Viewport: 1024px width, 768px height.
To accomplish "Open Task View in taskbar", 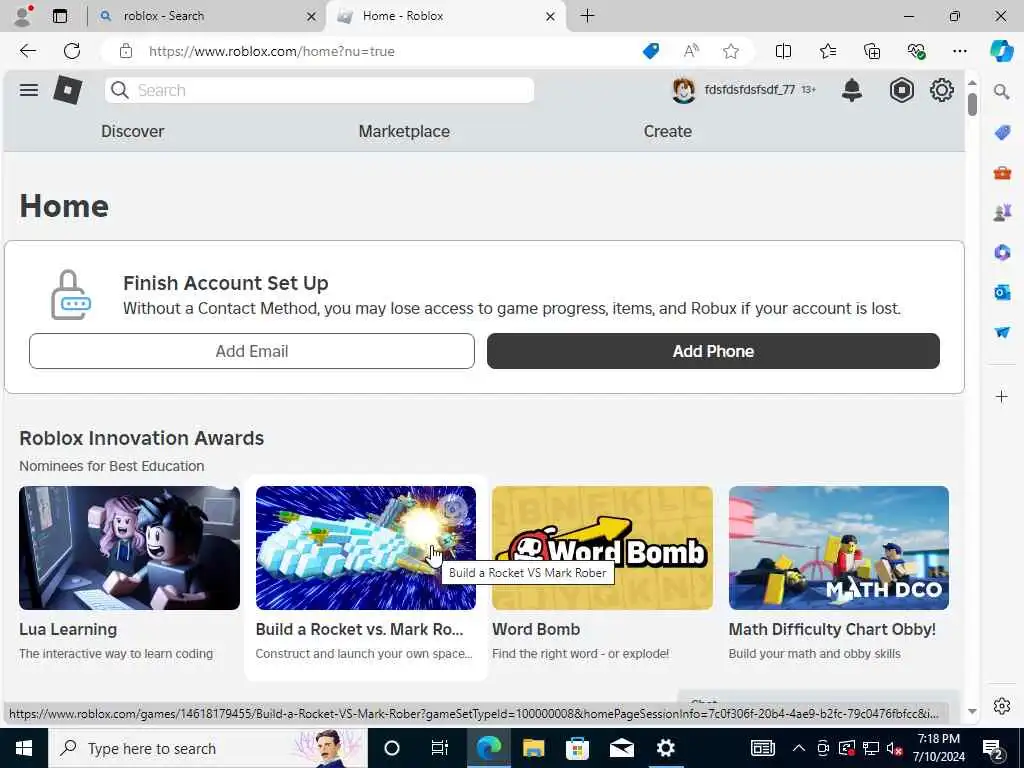I will (x=440, y=748).
